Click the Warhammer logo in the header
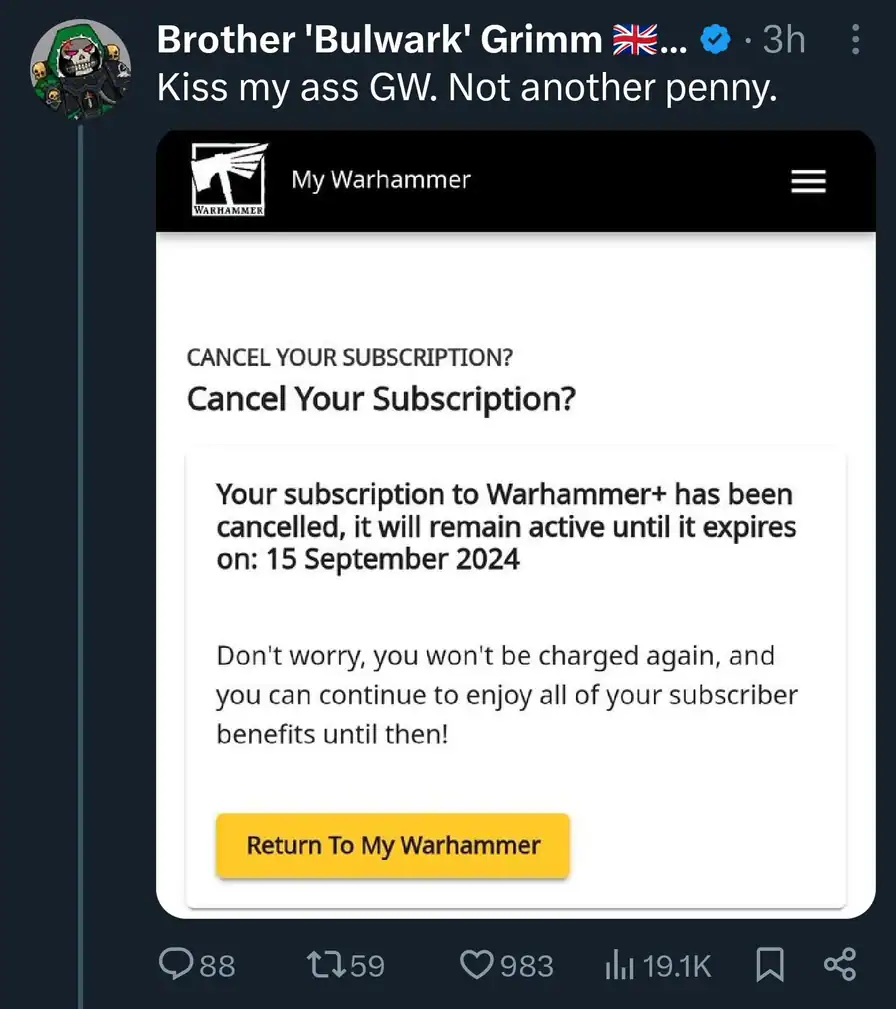Viewport: 896px width, 1009px height. click(228, 181)
